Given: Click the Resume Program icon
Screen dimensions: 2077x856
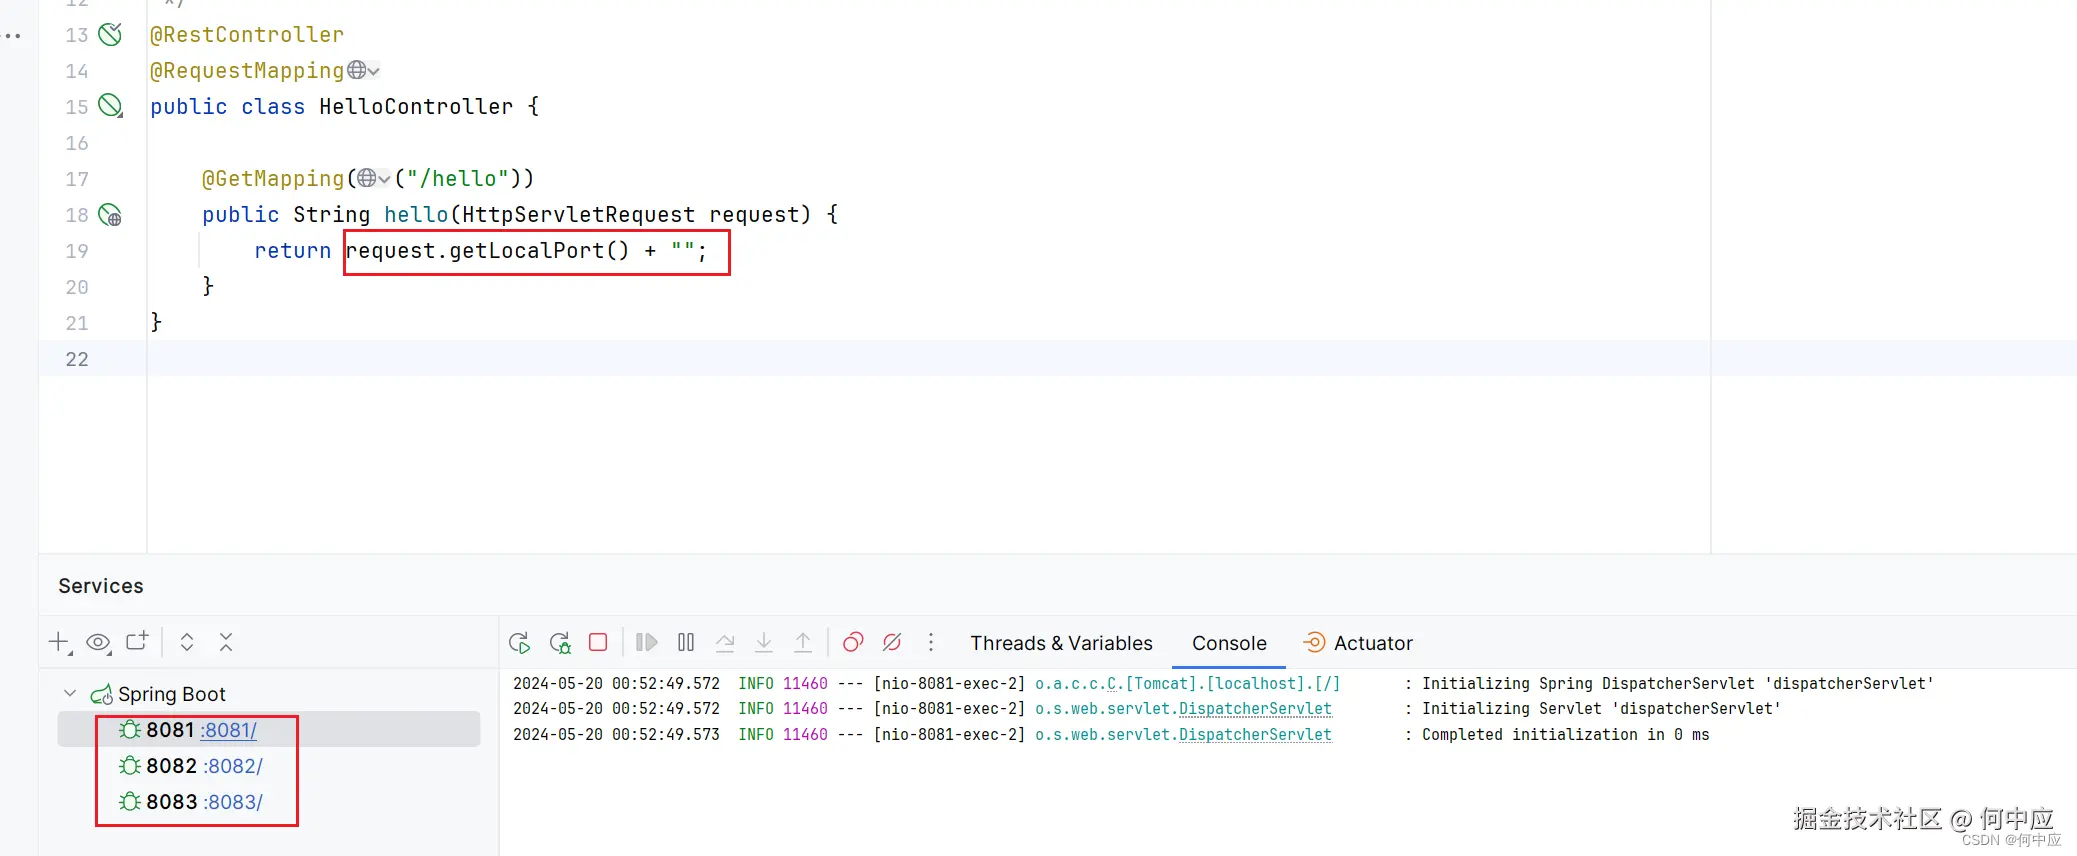Looking at the screenshot, I should click(x=647, y=642).
